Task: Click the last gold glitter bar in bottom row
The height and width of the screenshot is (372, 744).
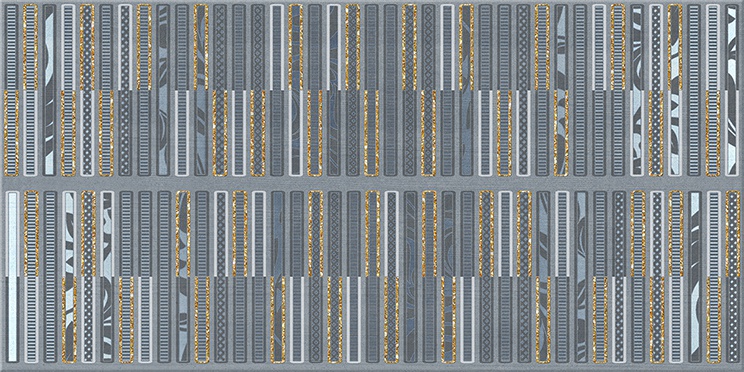Action: tap(732, 234)
